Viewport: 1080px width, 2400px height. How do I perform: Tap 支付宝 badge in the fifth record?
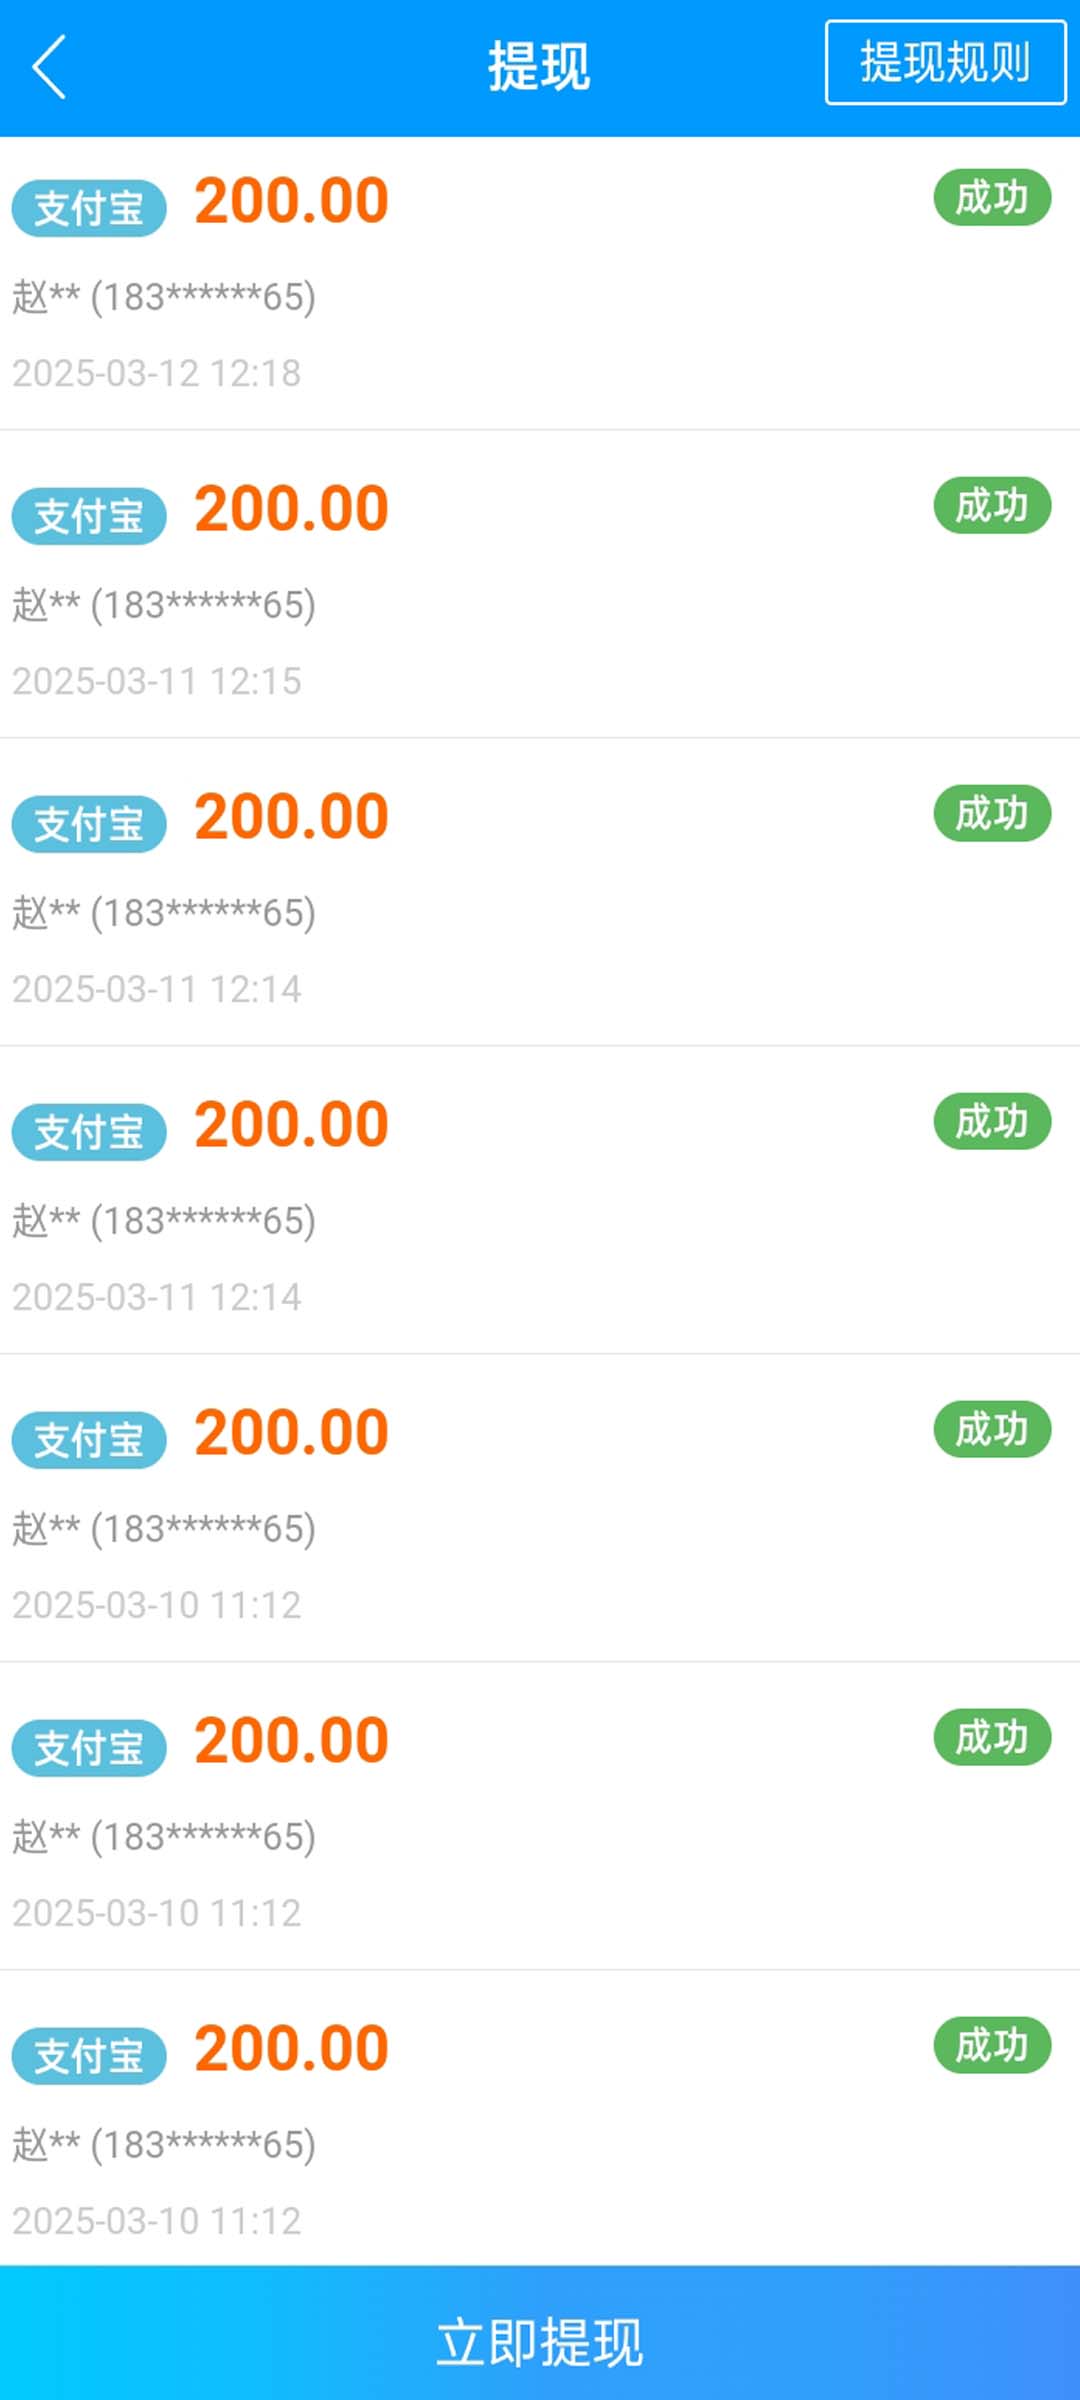(x=89, y=1440)
